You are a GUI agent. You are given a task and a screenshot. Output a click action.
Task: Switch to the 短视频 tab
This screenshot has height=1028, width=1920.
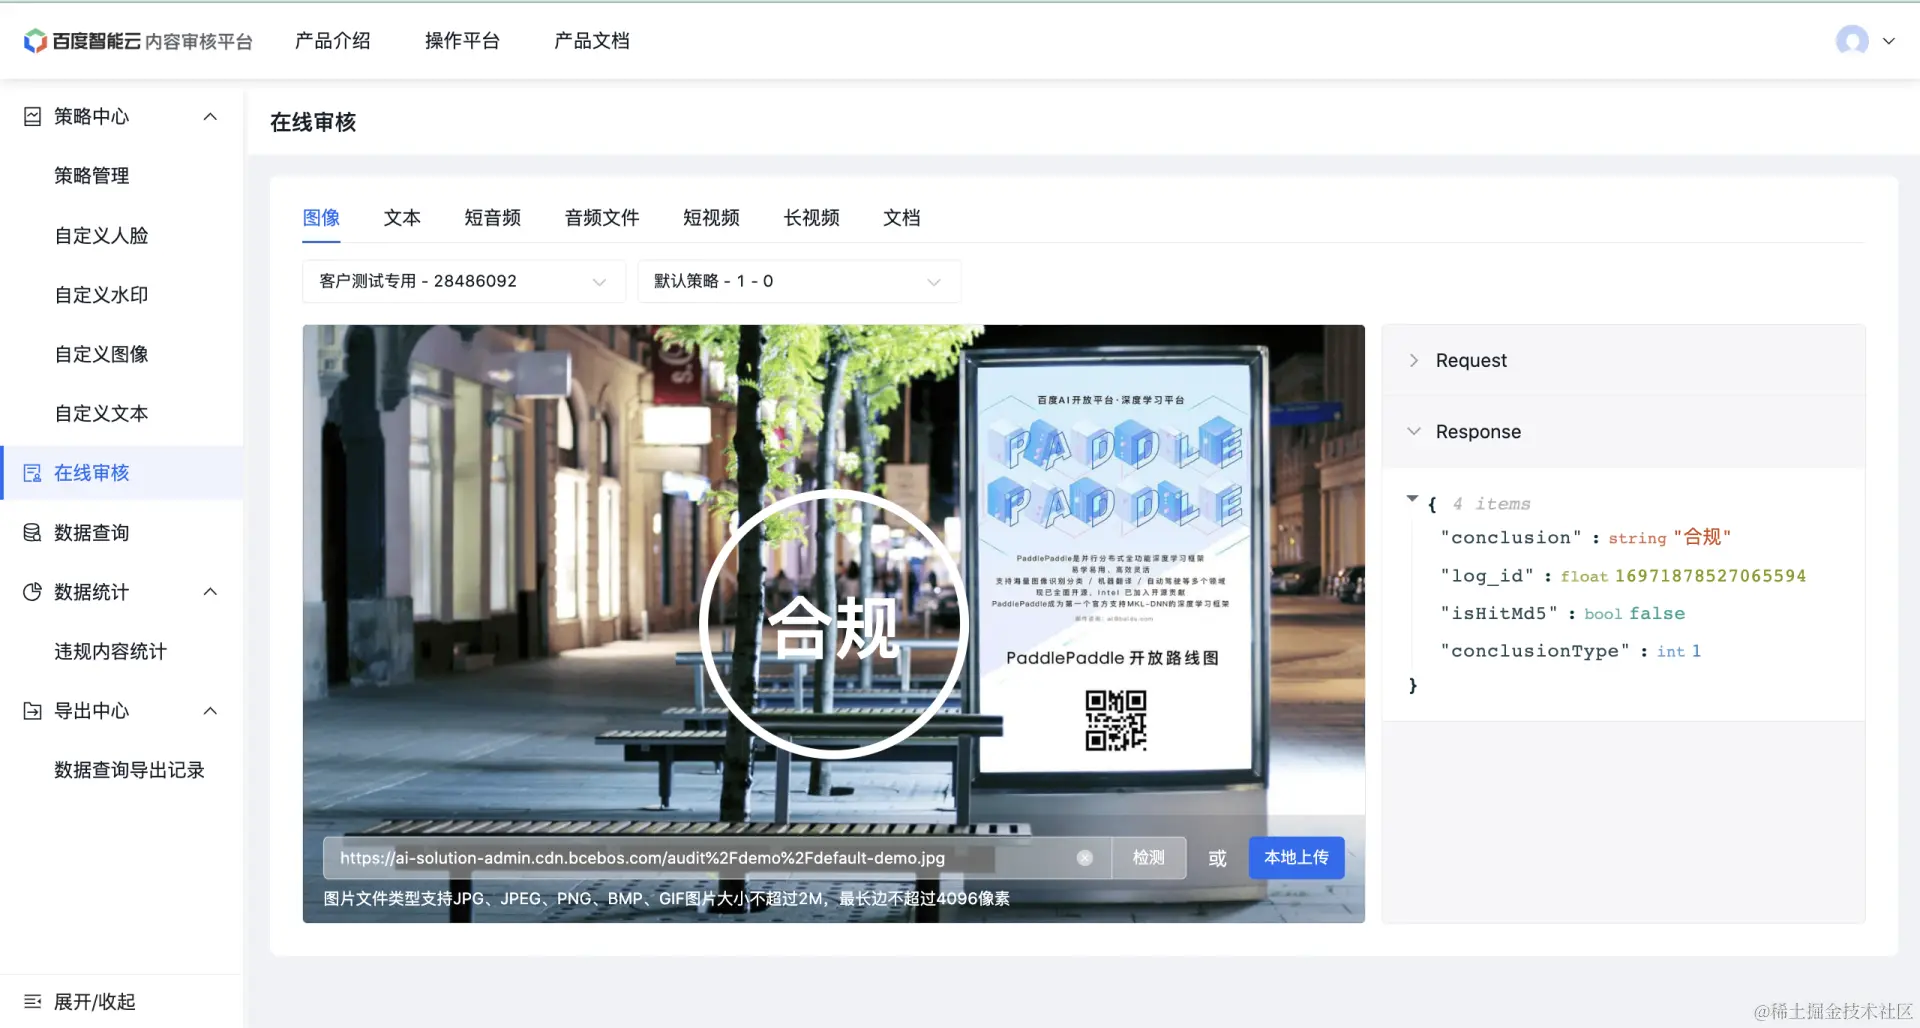pyautogui.click(x=711, y=218)
